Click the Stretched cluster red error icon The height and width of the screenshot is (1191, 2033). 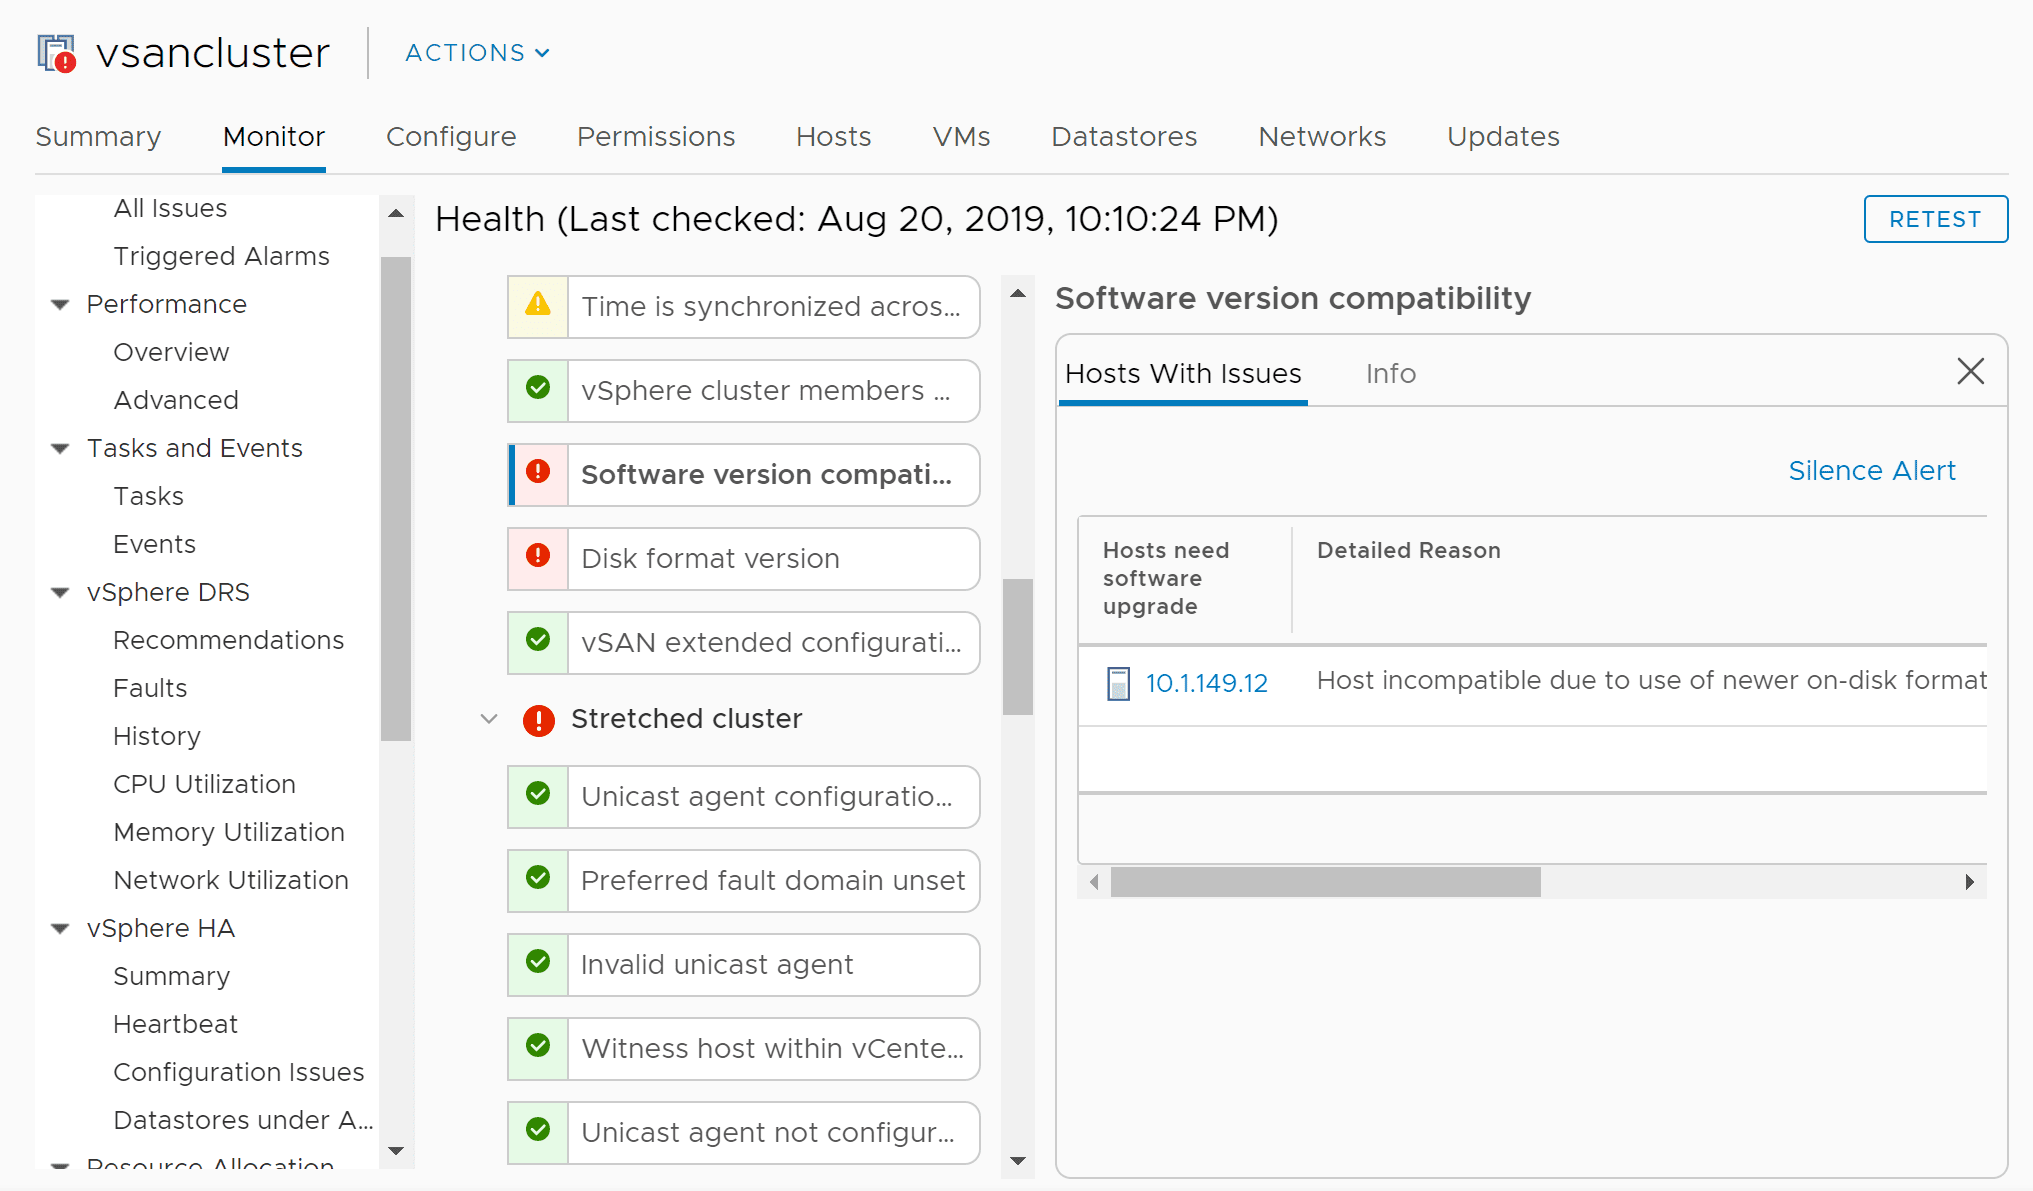[x=539, y=719]
